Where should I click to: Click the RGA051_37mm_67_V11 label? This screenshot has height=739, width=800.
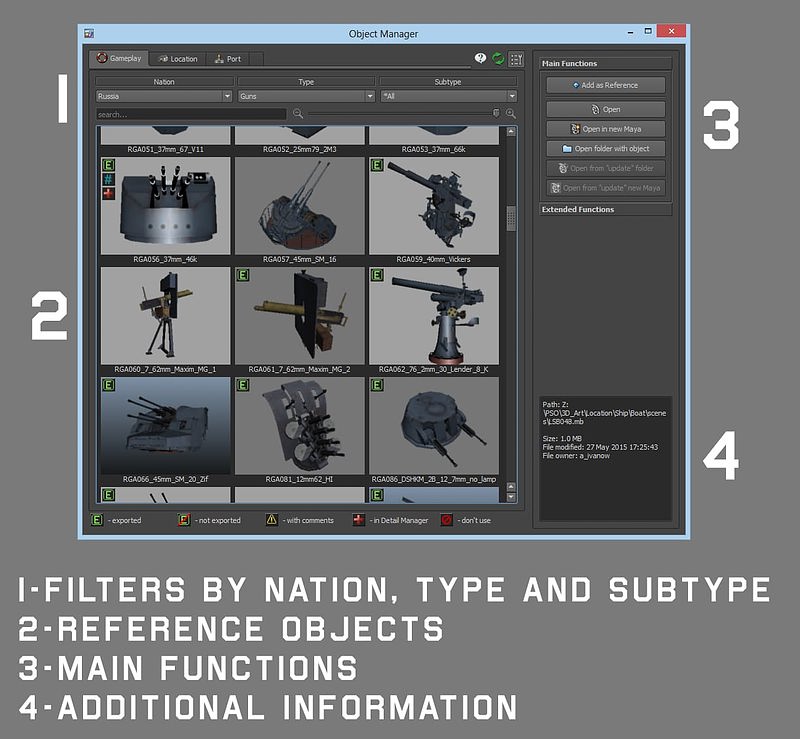165,150
